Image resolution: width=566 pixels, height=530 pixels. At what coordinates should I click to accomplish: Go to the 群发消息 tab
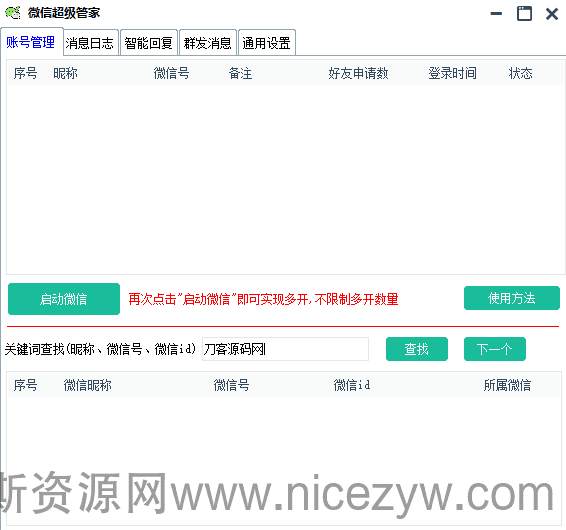tap(208, 43)
